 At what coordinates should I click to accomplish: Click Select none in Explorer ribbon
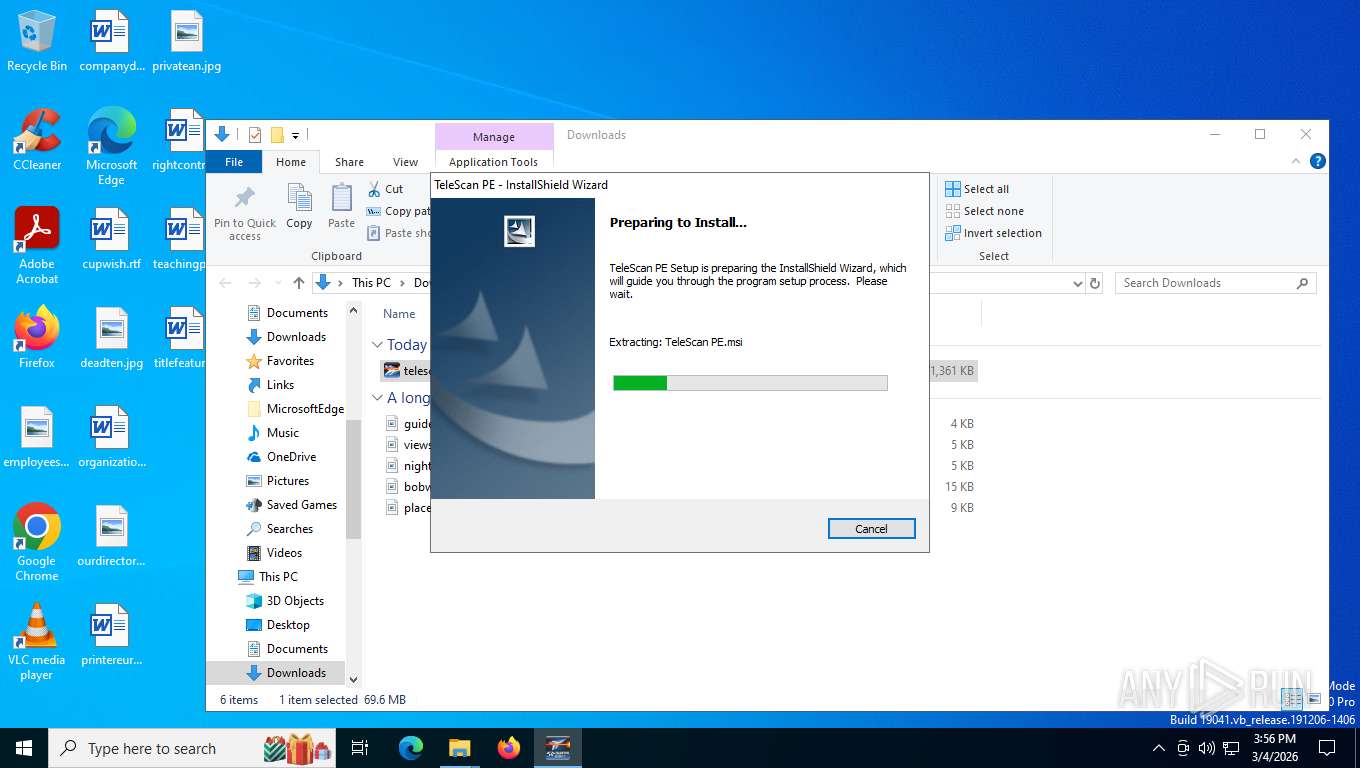pos(984,211)
